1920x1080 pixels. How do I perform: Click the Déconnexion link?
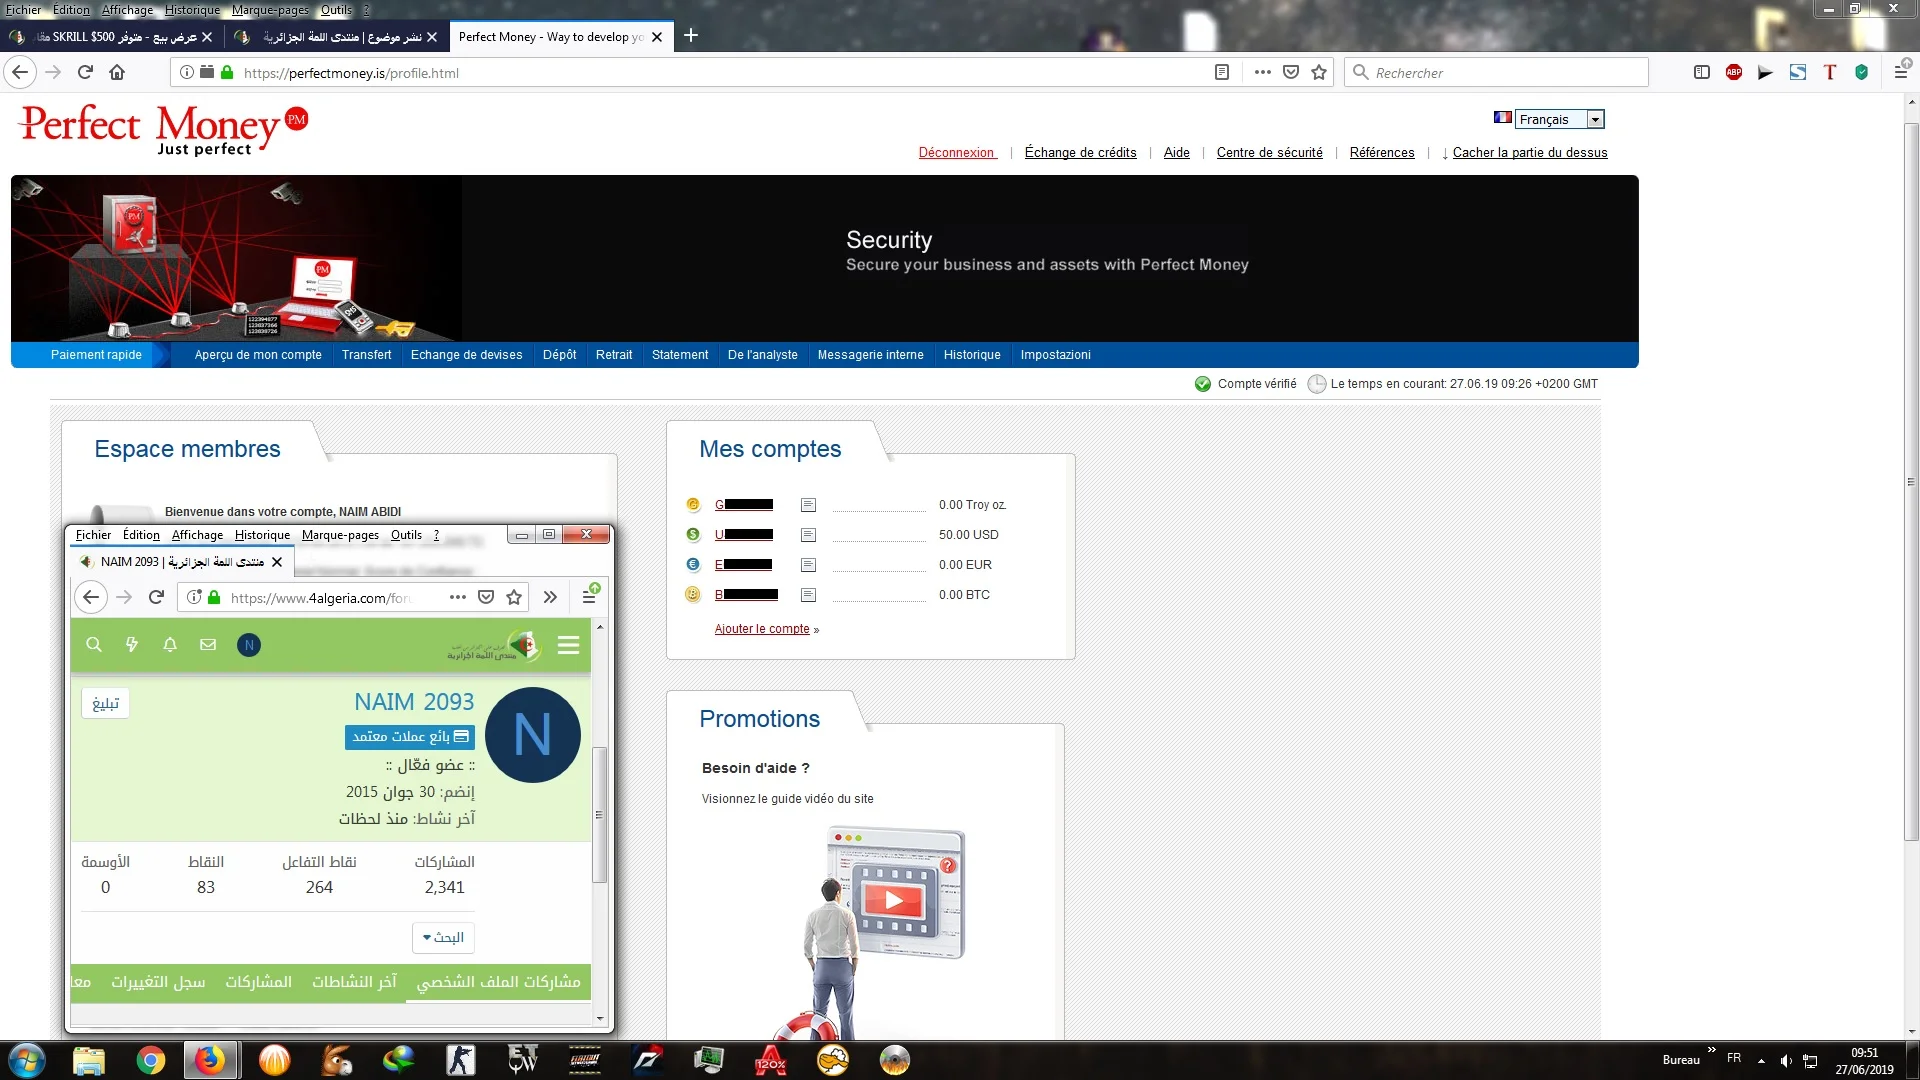point(957,153)
